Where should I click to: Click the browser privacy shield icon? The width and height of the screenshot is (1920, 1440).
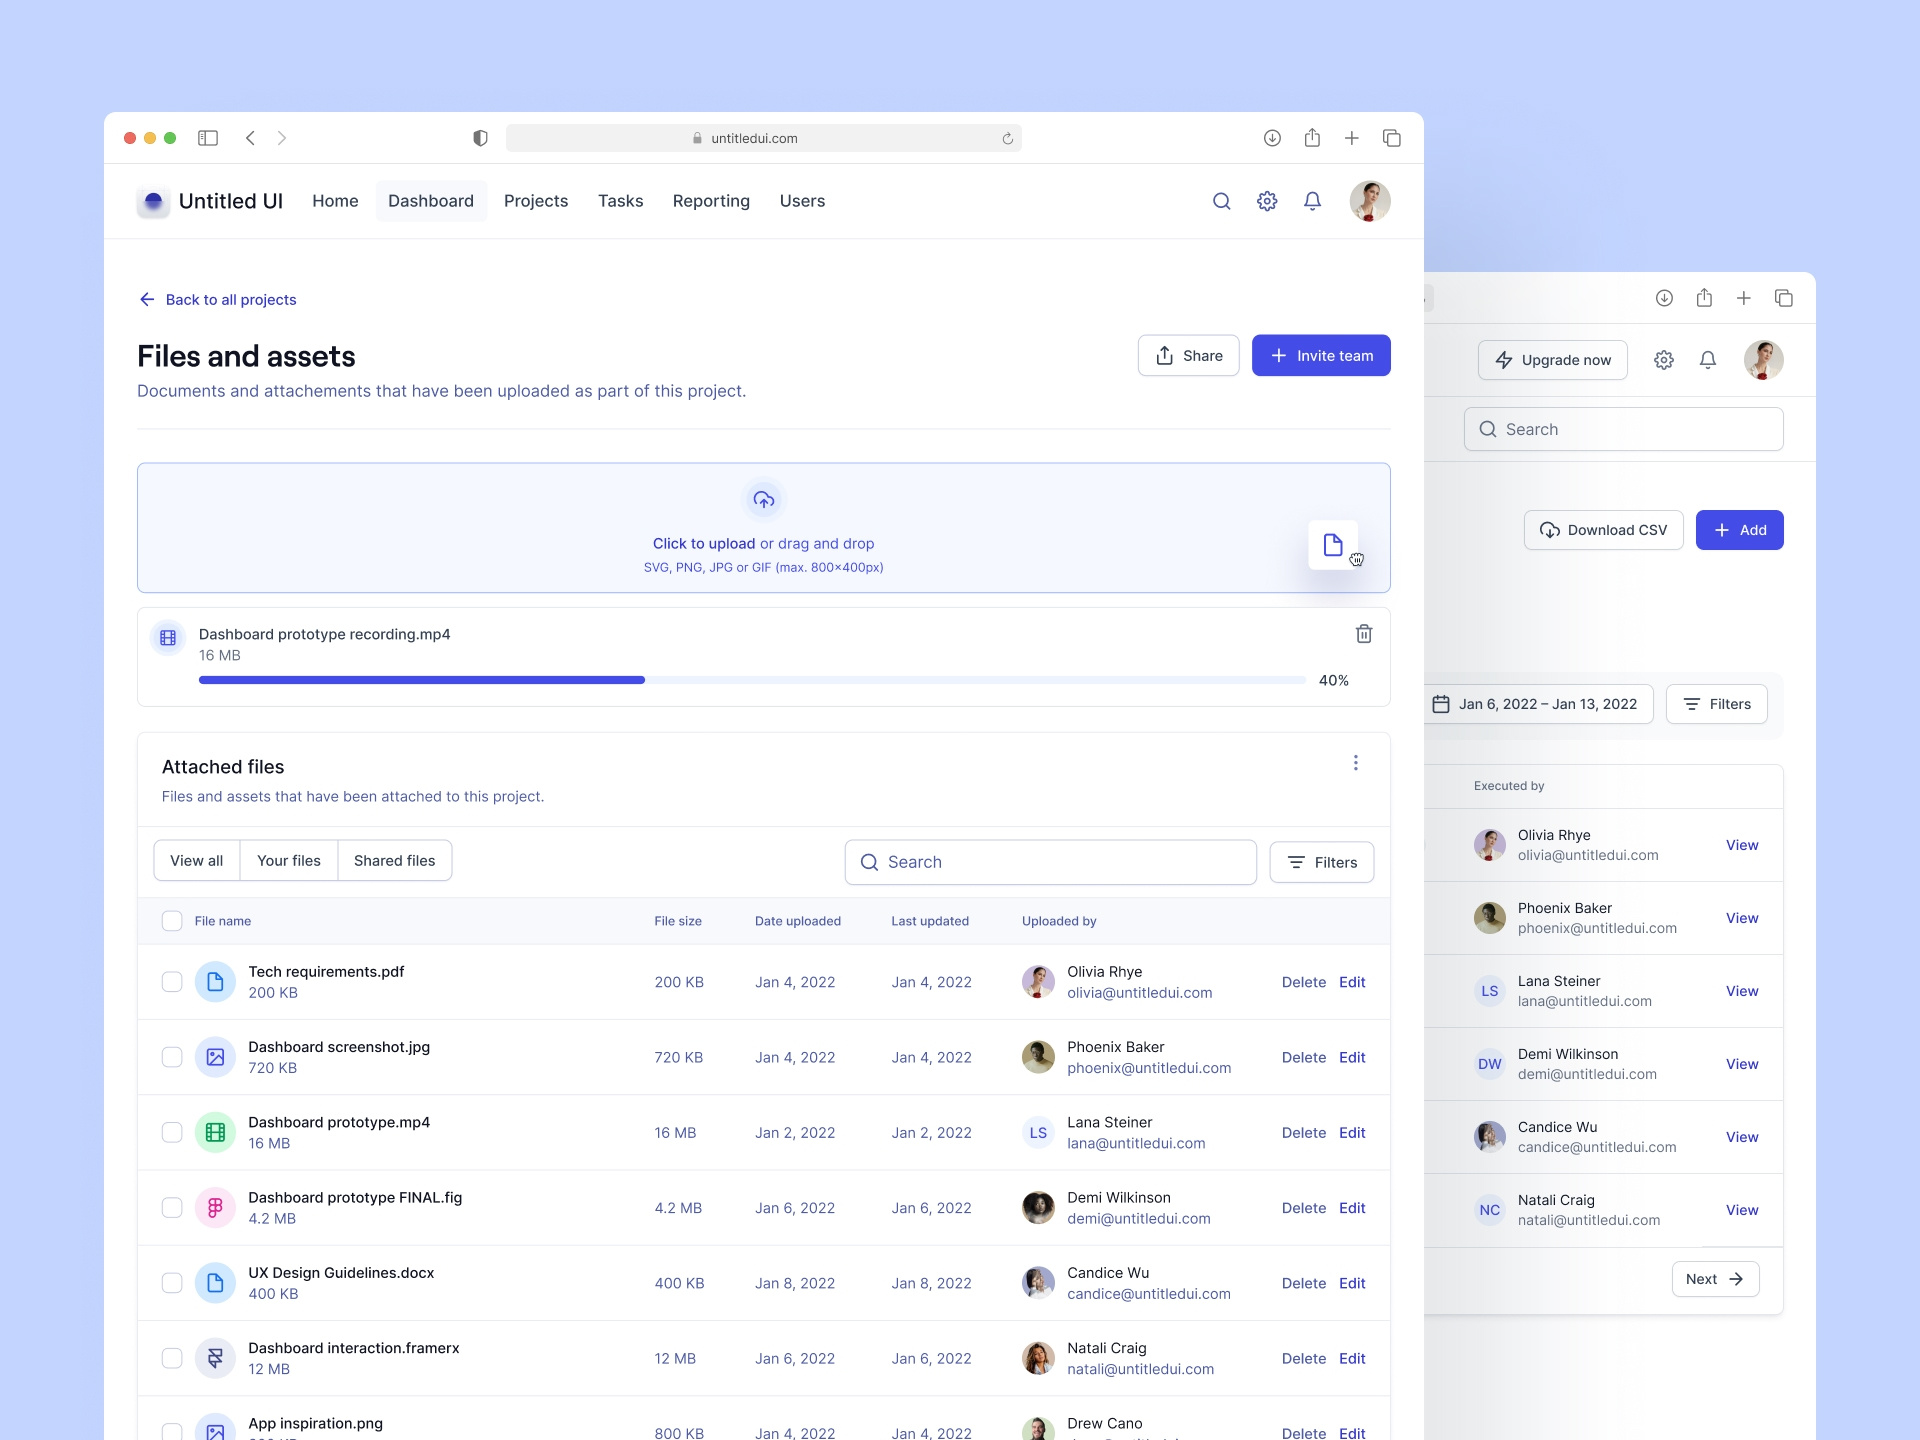coord(480,138)
